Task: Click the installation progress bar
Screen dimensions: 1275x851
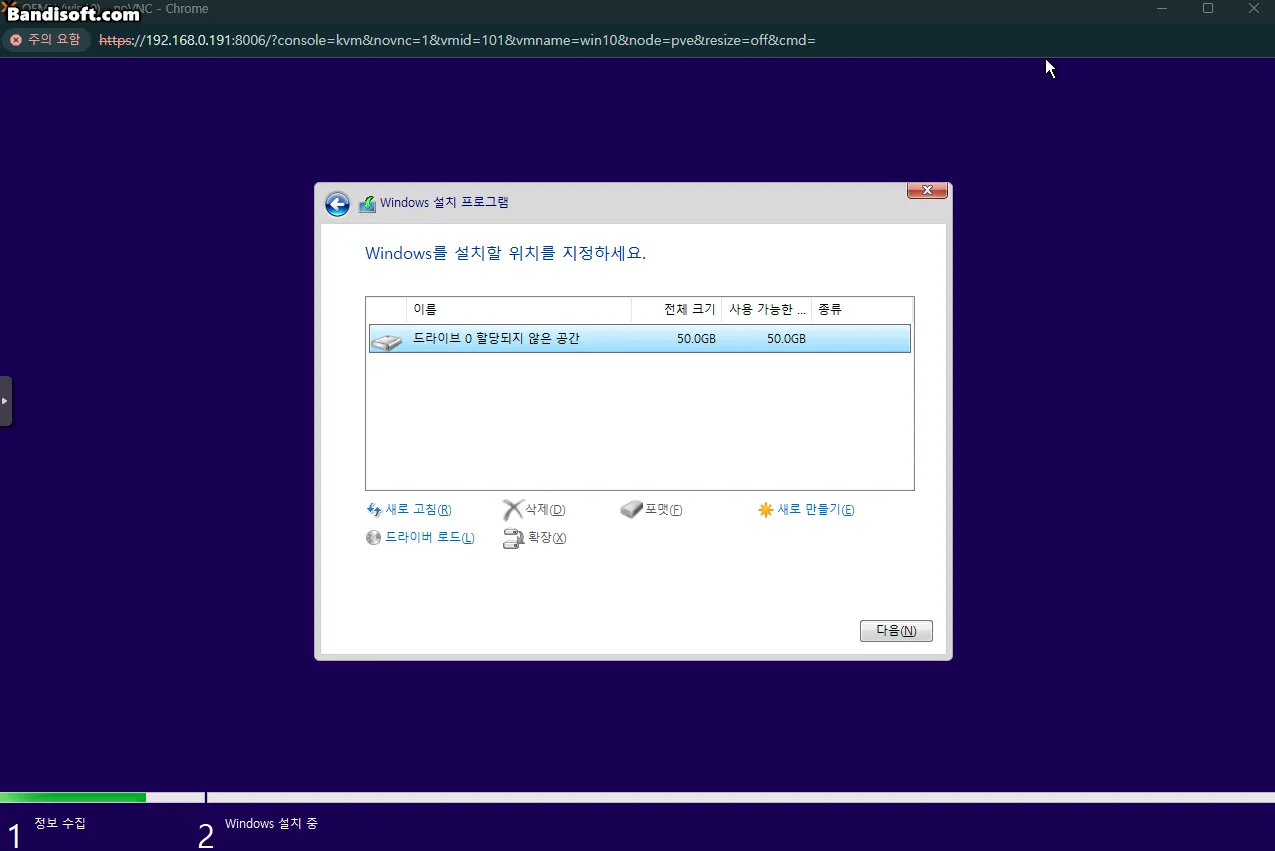Action: click(637, 797)
